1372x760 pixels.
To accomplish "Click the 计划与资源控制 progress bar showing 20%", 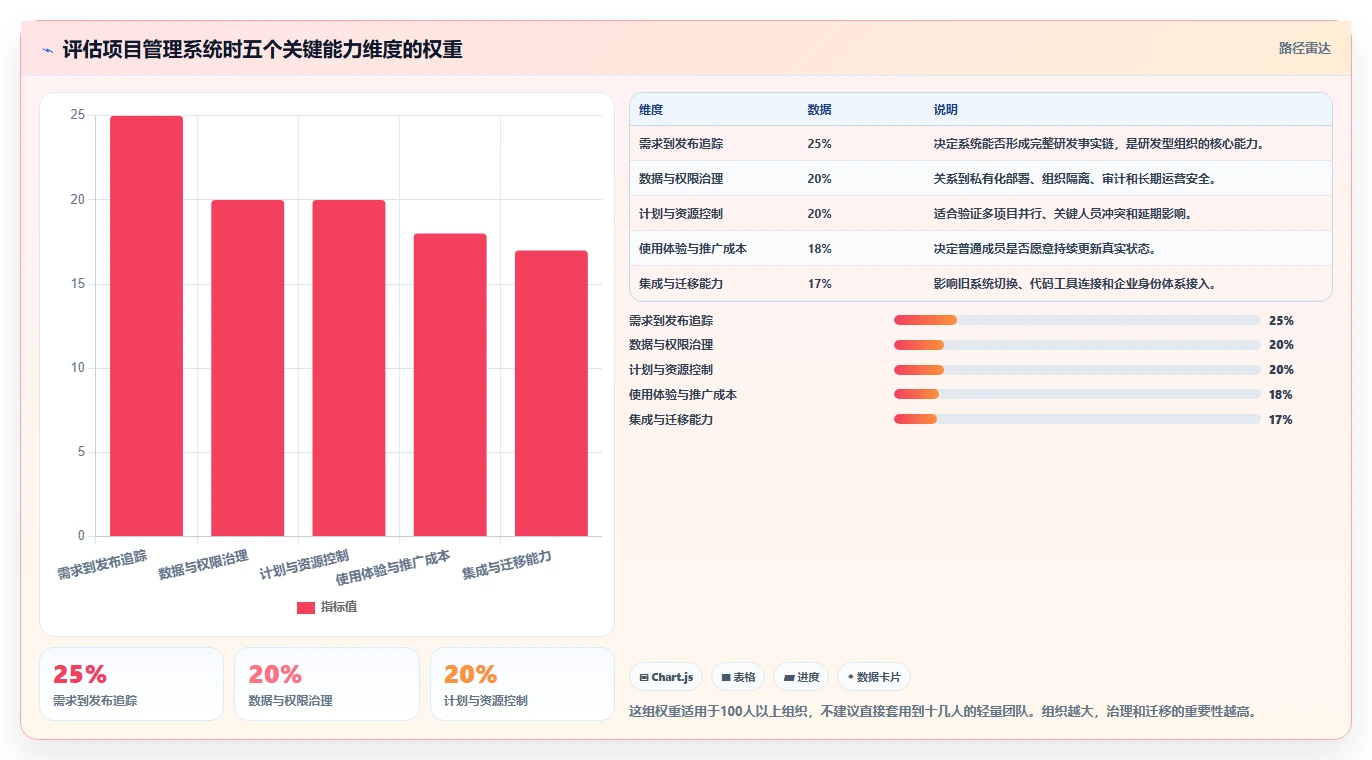I will tap(1077, 370).
